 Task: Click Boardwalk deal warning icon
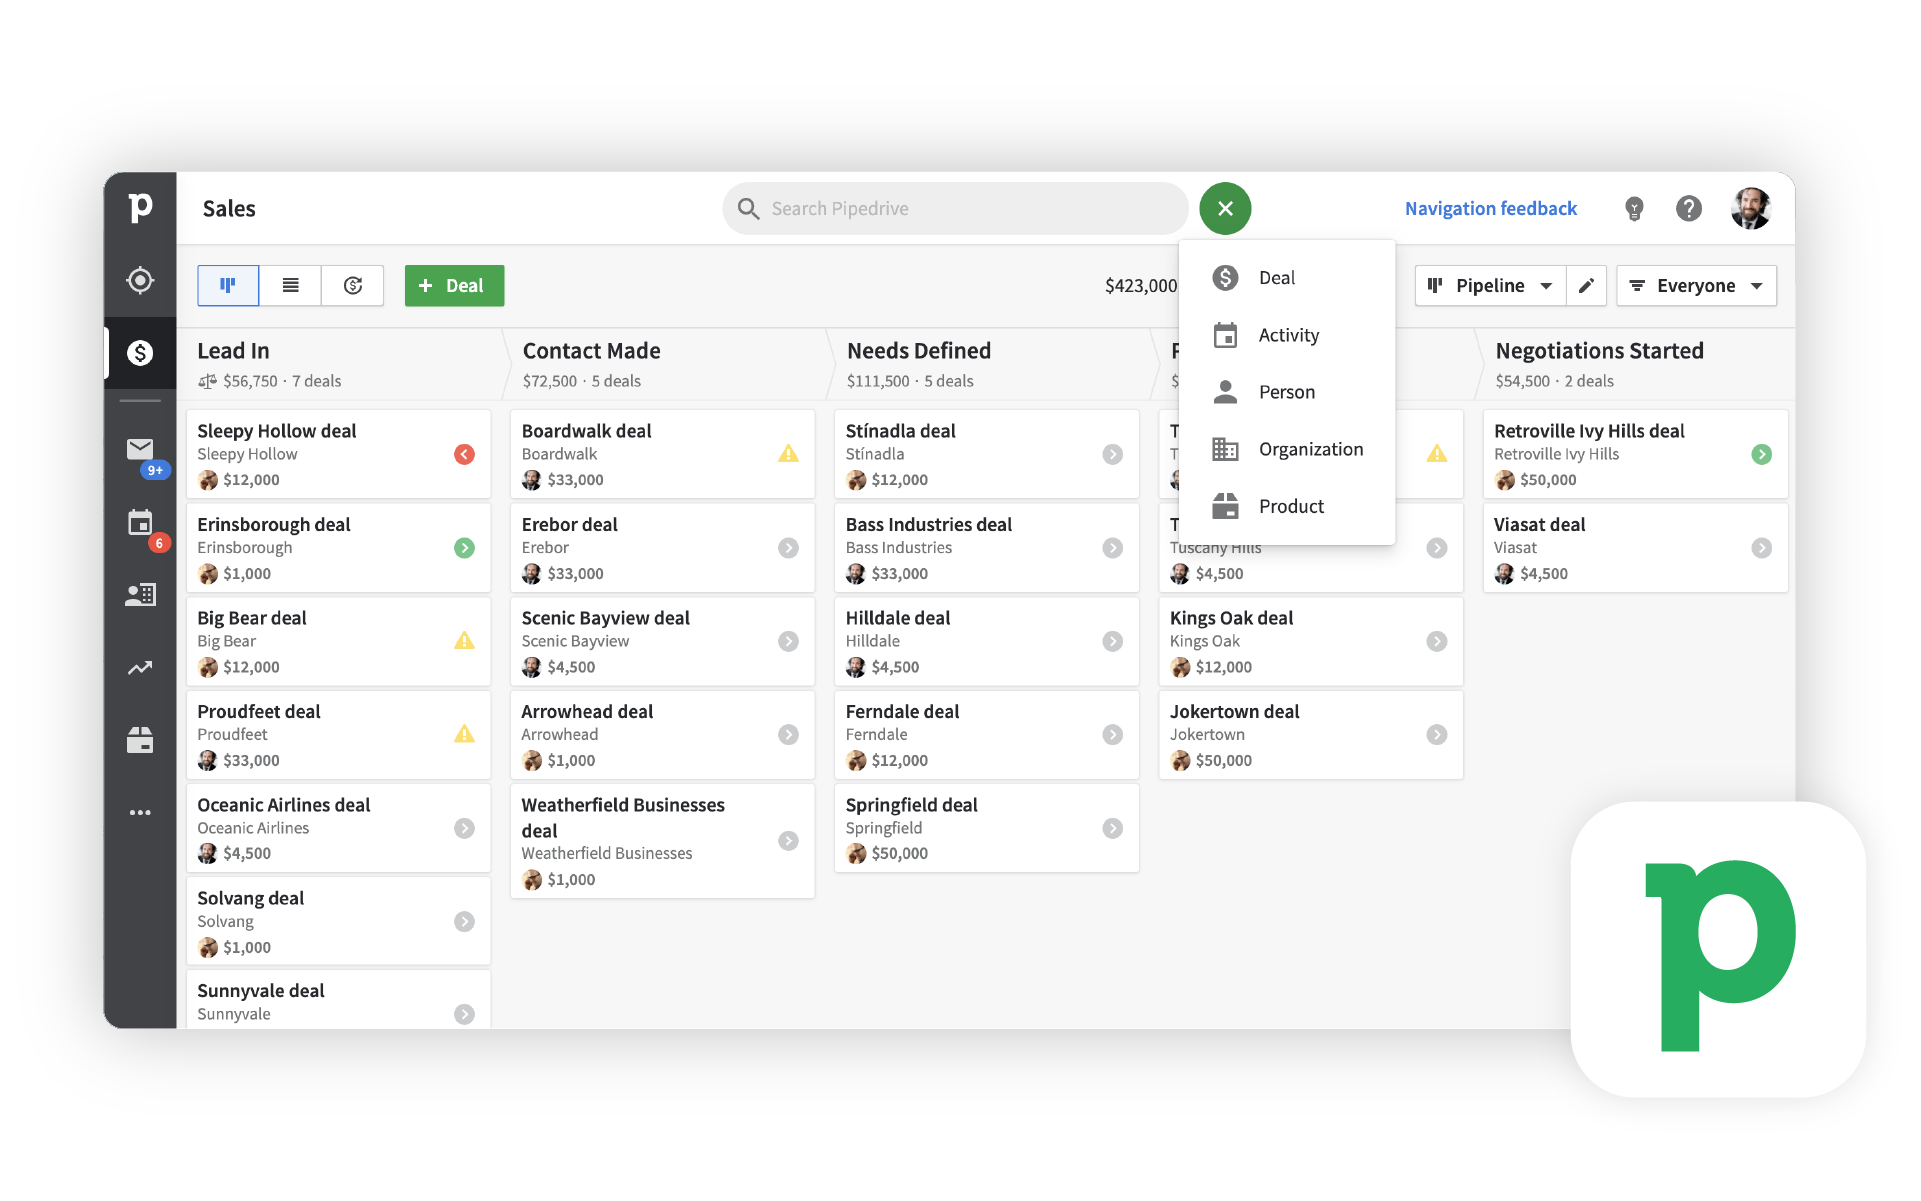point(788,454)
